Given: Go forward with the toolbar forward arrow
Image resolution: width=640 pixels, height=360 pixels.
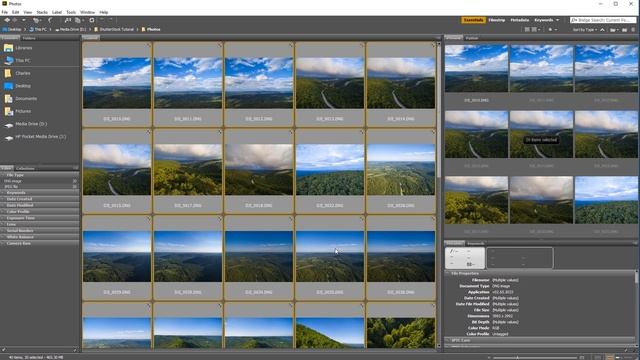Looking at the screenshot, I should (x=15, y=20).
